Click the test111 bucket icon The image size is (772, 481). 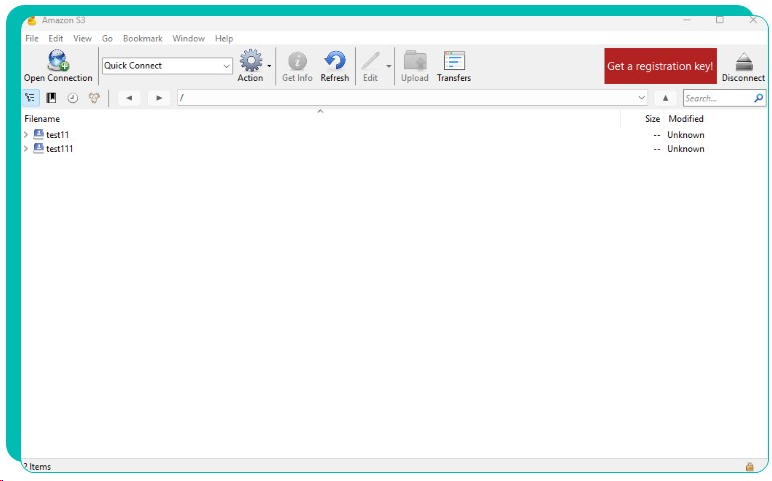pyautogui.click(x=38, y=148)
